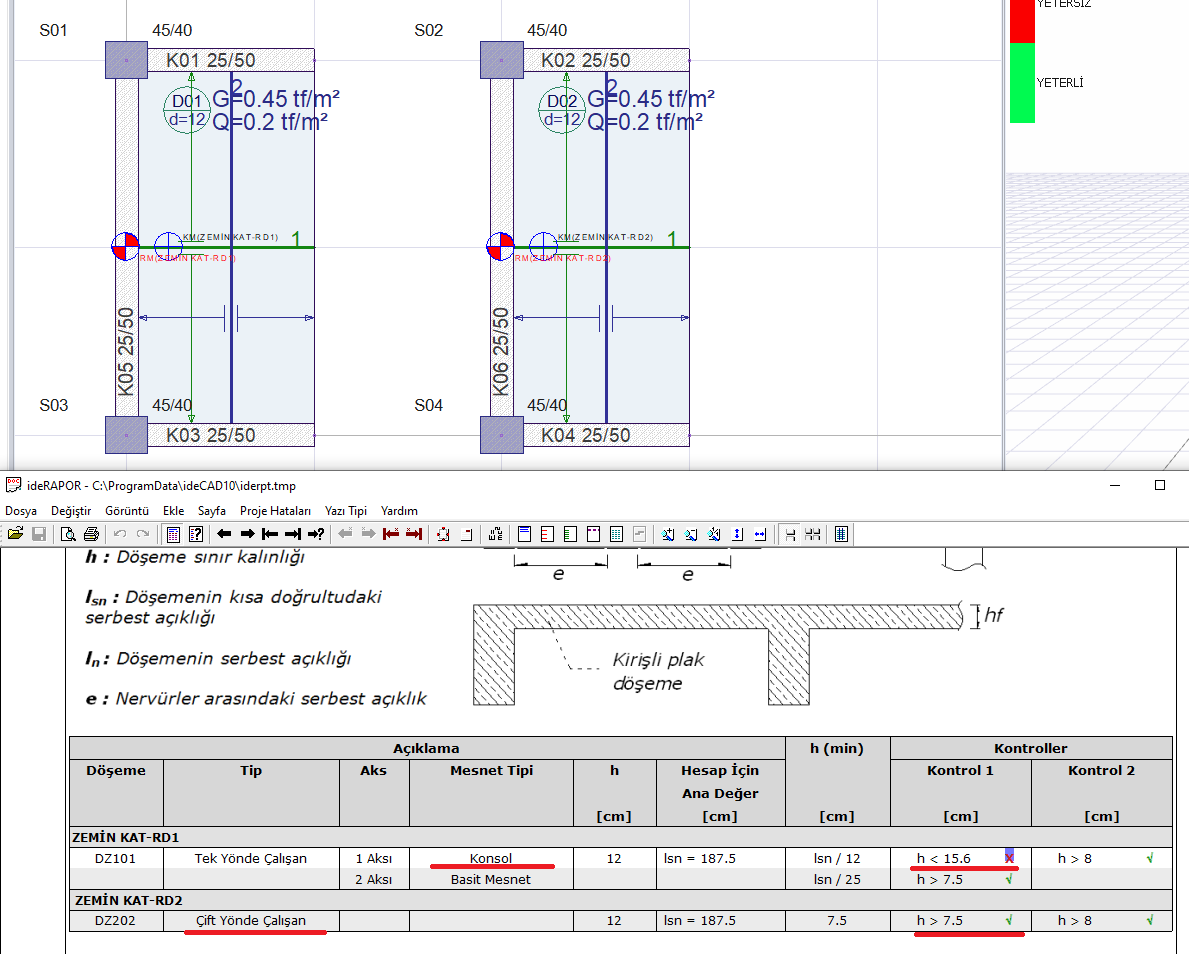The height and width of the screenshot is (954, 1189).
Task: Toggle single page view mode
Action: pos(790,534)
